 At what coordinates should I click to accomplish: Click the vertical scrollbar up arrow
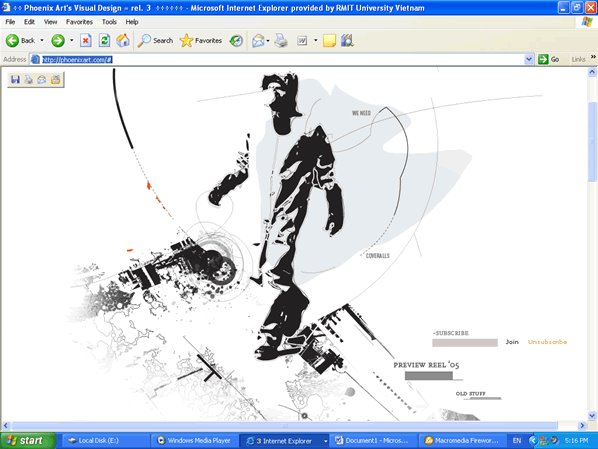[x=592, y=72]
